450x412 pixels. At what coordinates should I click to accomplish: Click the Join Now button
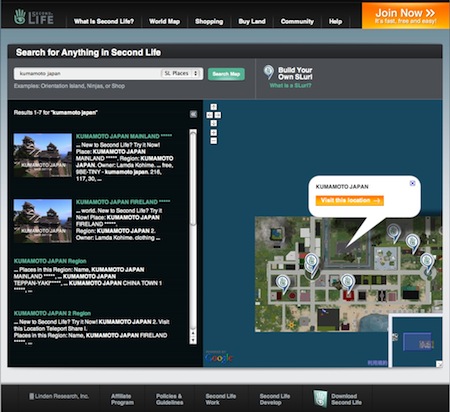coord(405,16)
